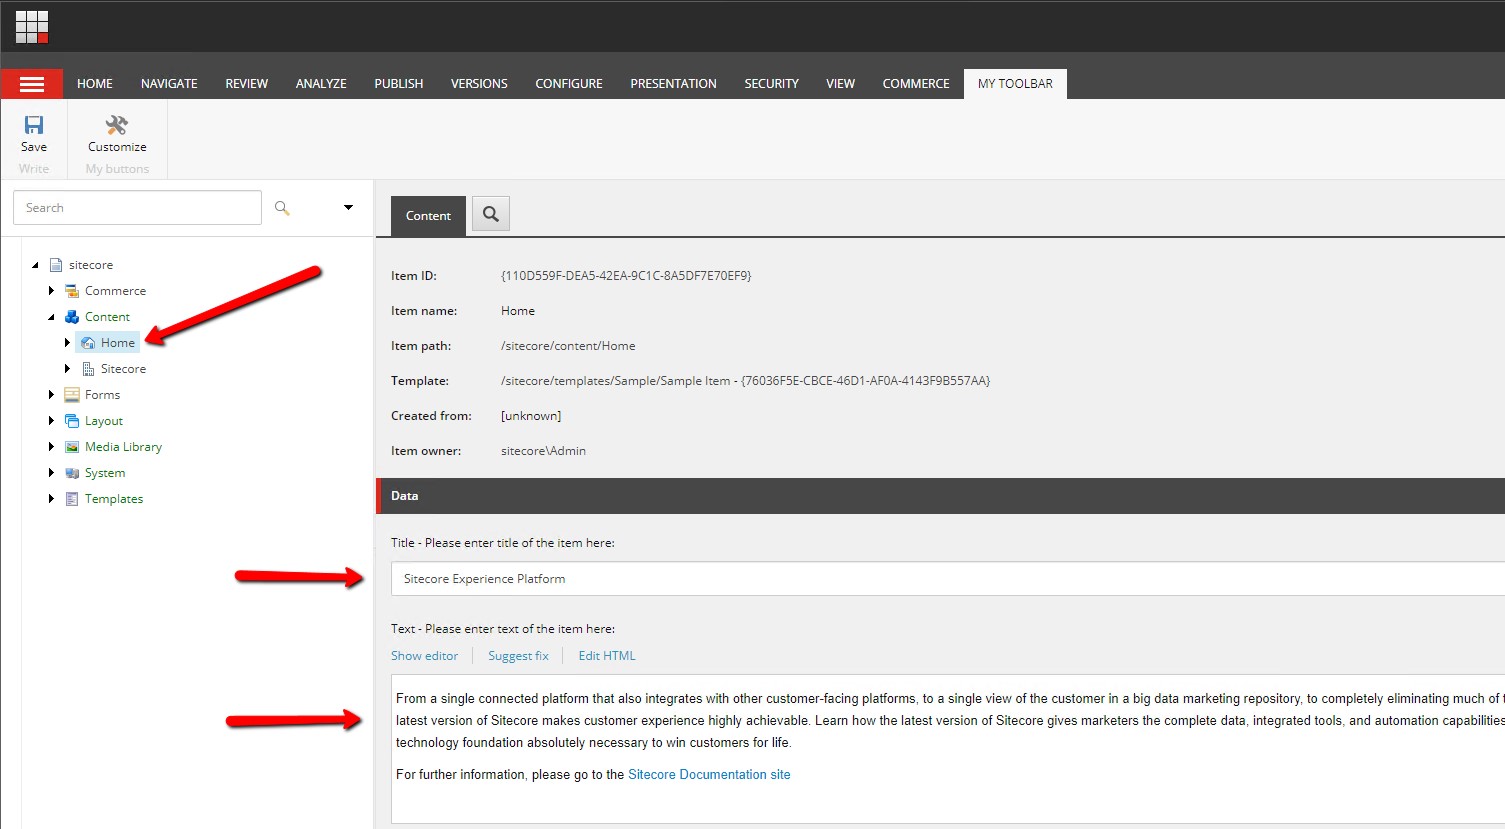Screen dimensions: 1505x829
Task: Open the REVIEW ribbon tab
Action: tap(247, 84)
